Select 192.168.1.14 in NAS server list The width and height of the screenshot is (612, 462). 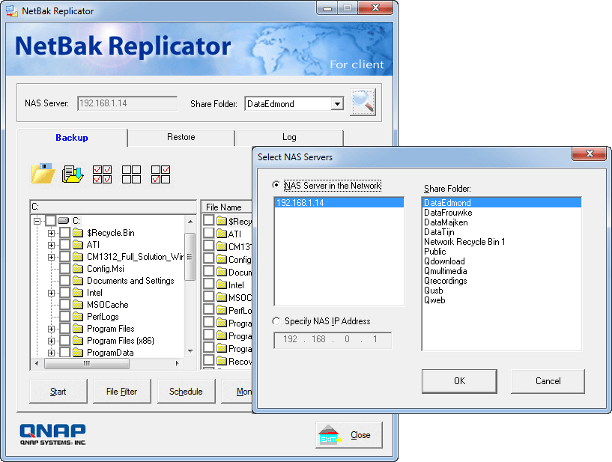point(339,203)
